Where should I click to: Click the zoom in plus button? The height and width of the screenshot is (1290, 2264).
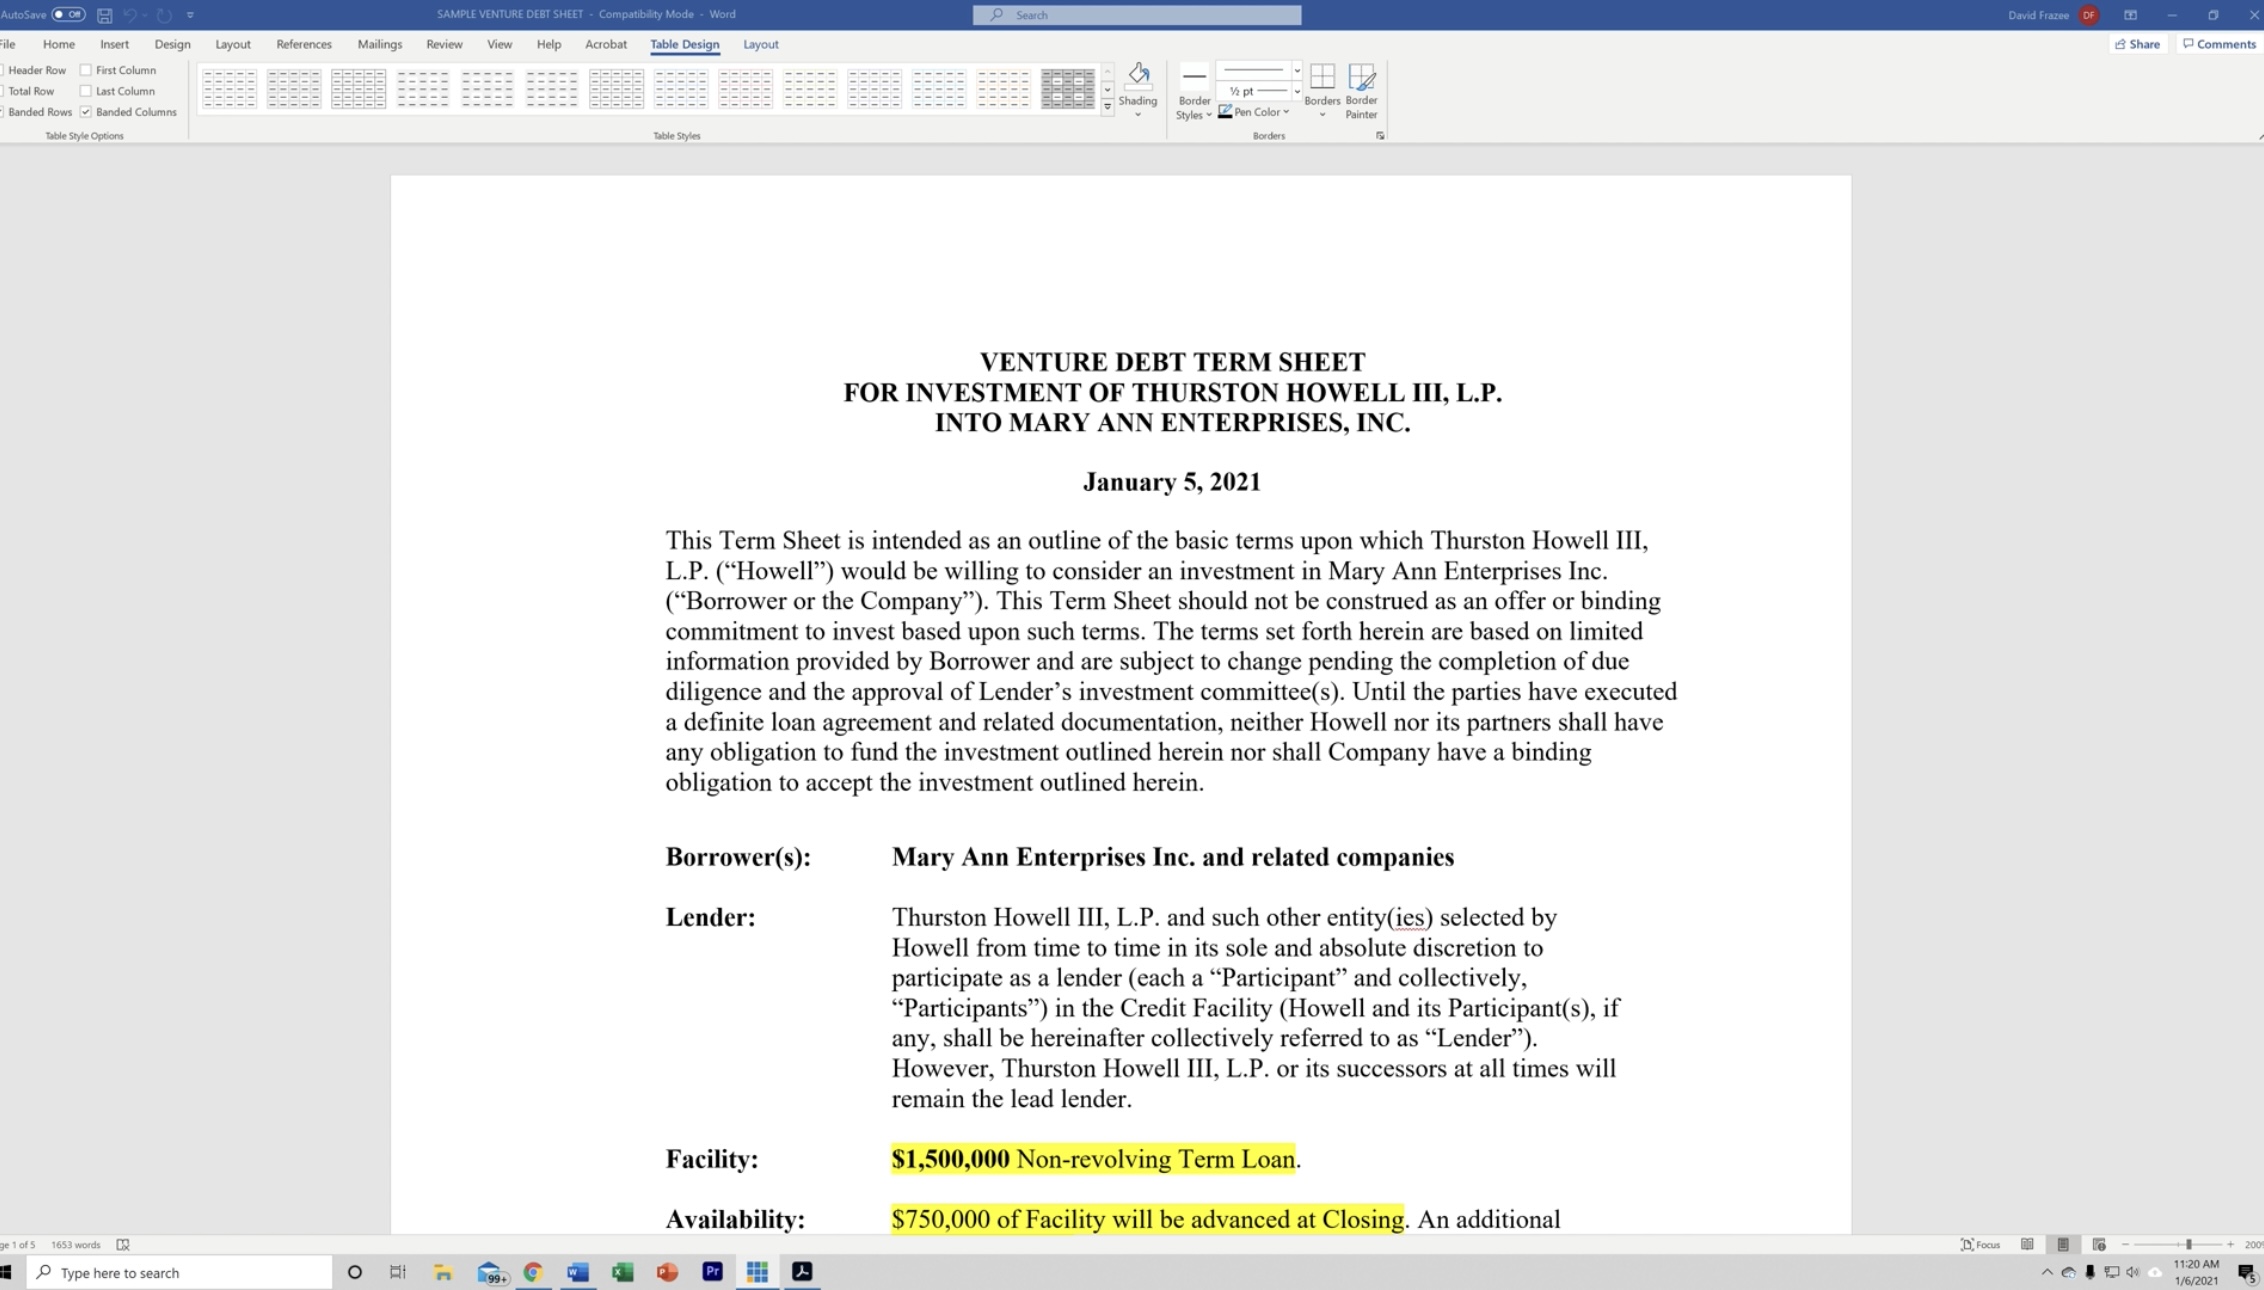click(x=2231, y=1244)
